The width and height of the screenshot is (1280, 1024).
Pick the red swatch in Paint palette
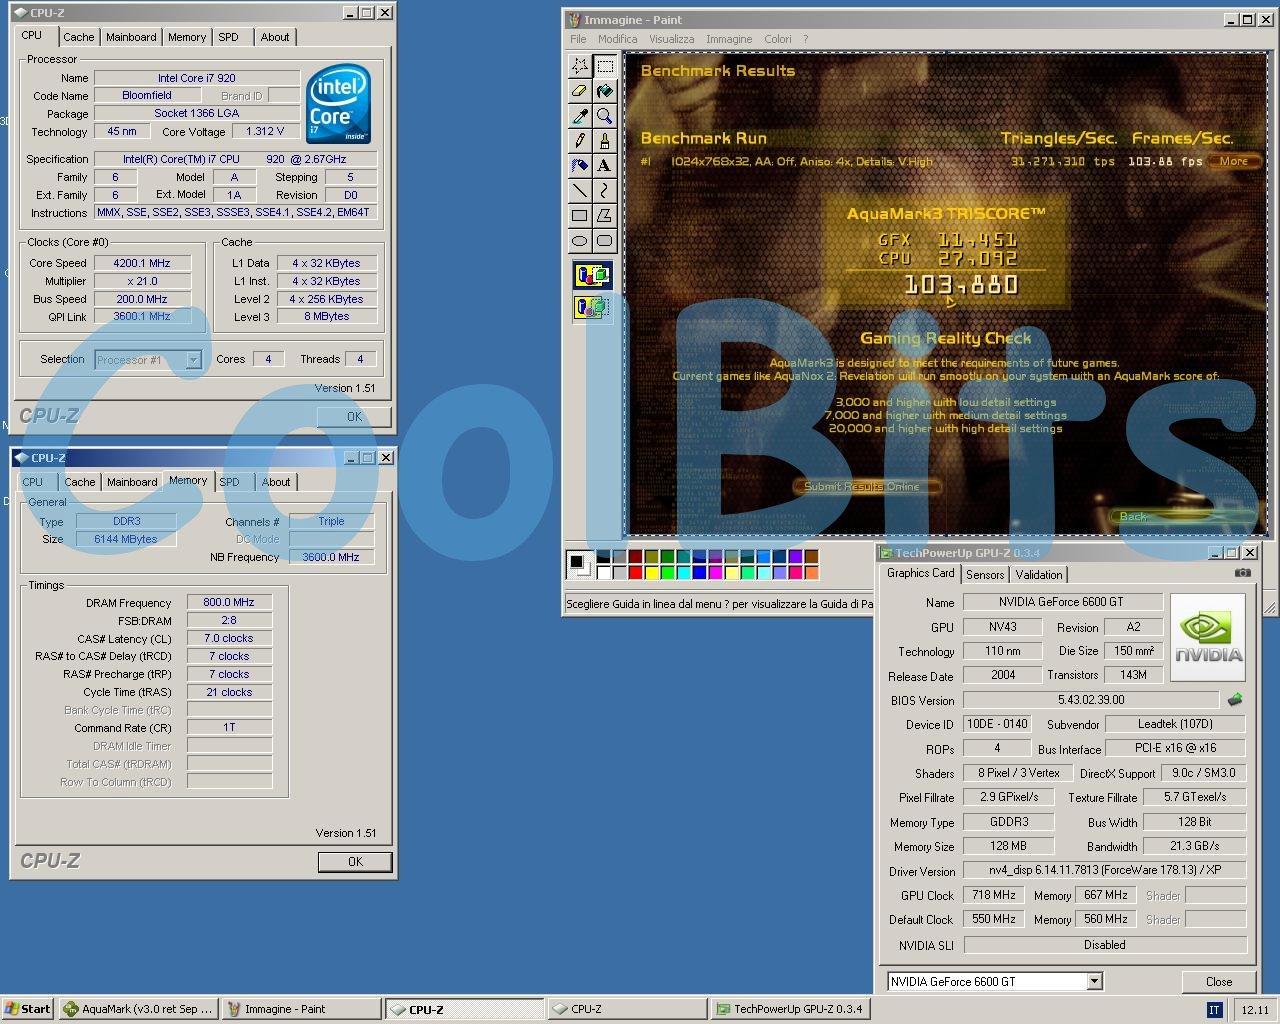[636, 573]
